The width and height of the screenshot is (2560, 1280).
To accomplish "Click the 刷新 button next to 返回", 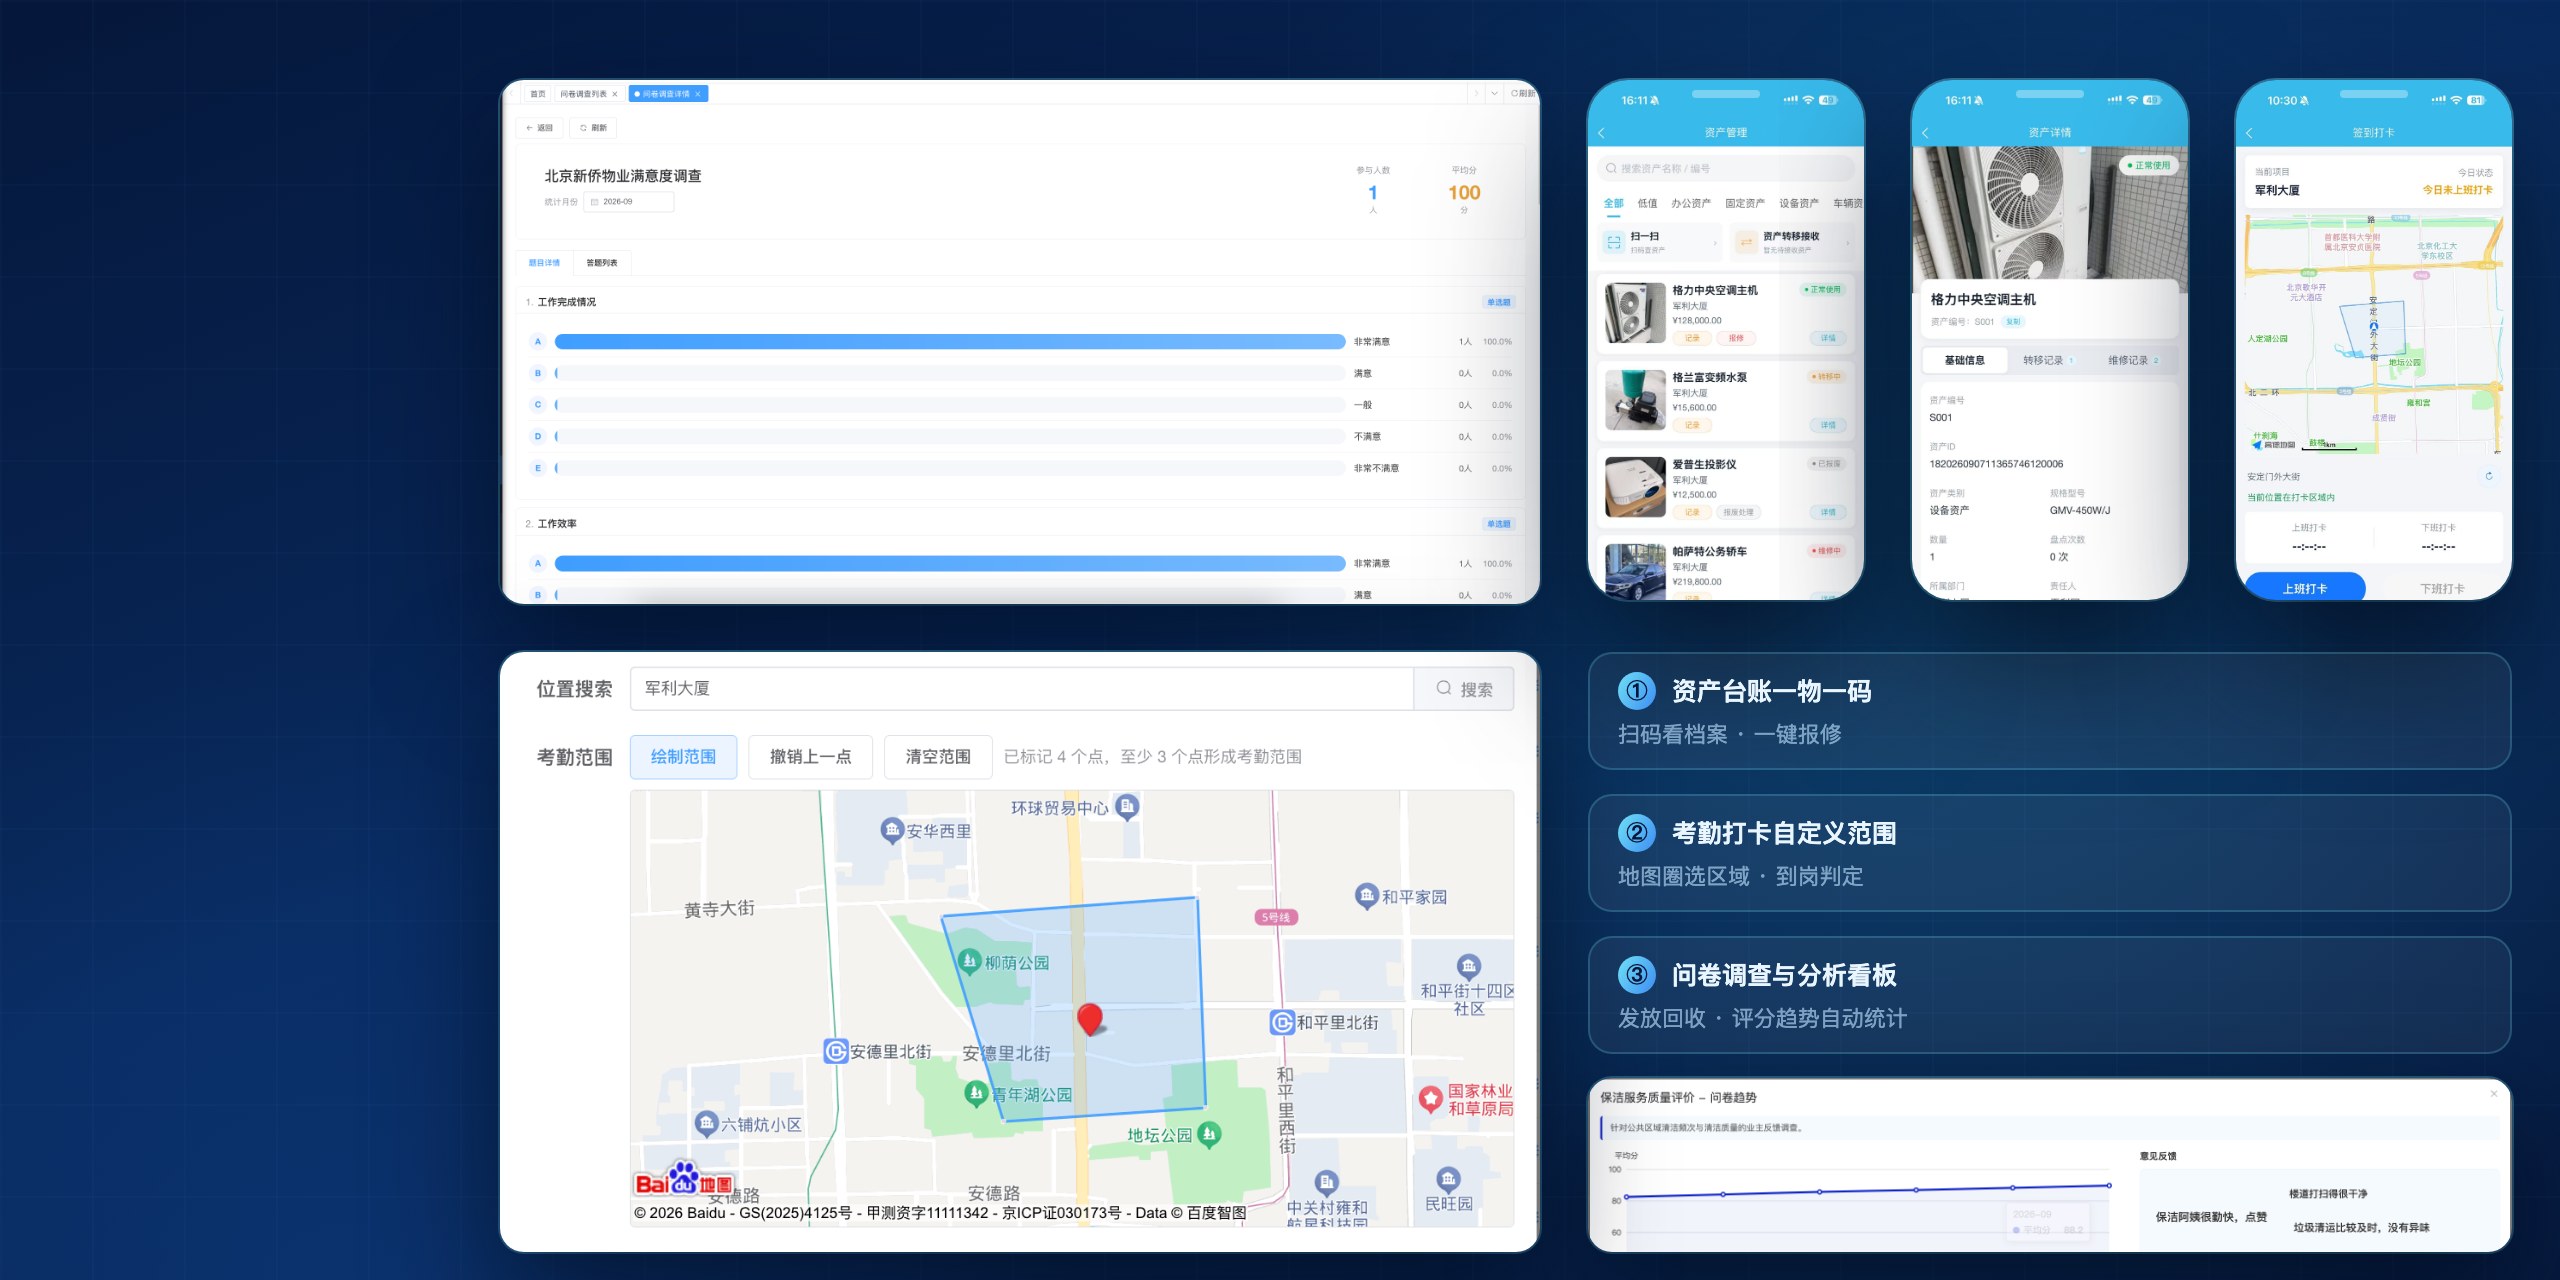I will [594, 128].
